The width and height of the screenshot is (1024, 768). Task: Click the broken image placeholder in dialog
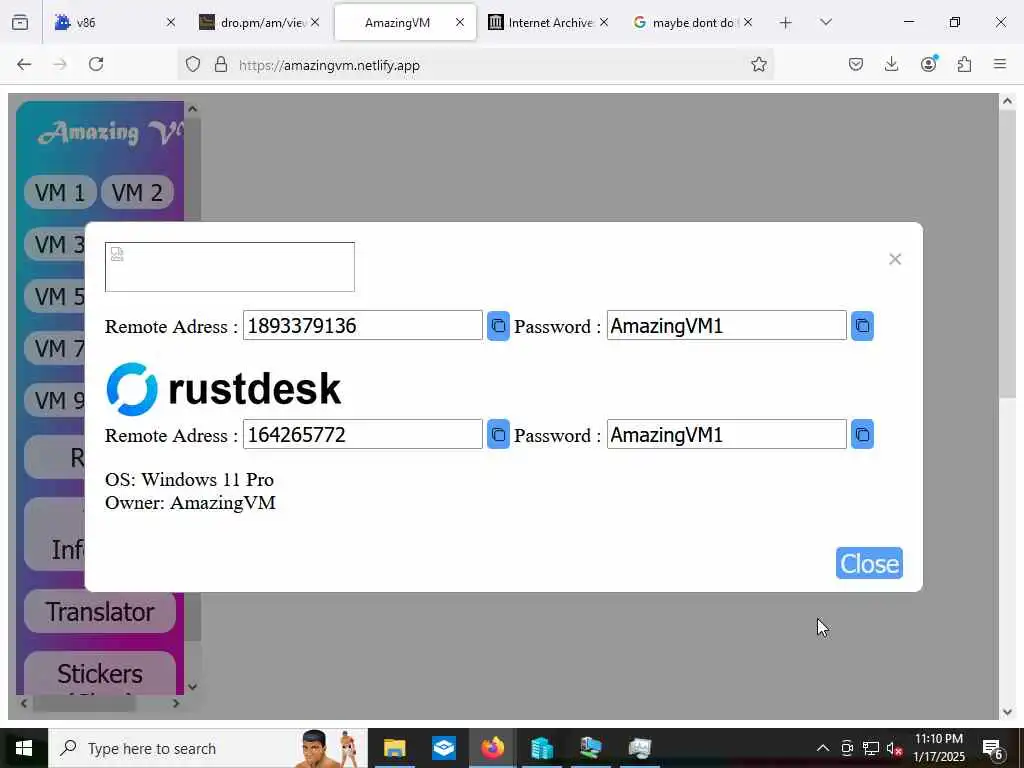click(230, 267)
